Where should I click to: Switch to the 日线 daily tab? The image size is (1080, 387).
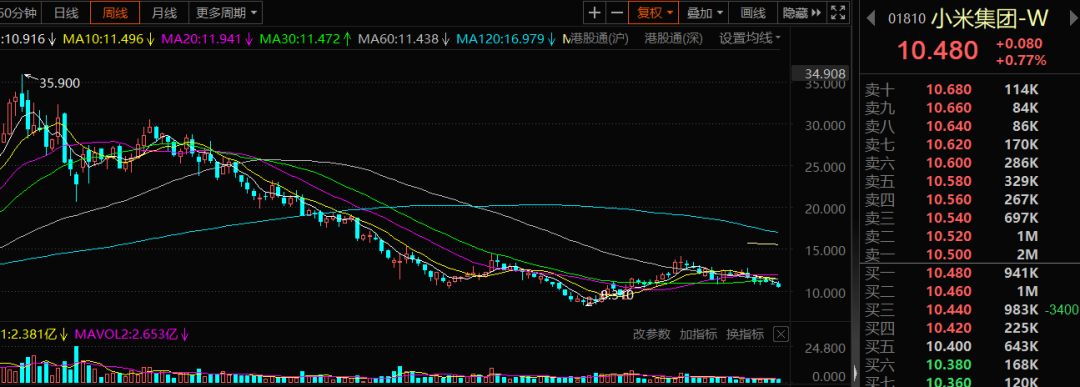click(x=66, y=12)
